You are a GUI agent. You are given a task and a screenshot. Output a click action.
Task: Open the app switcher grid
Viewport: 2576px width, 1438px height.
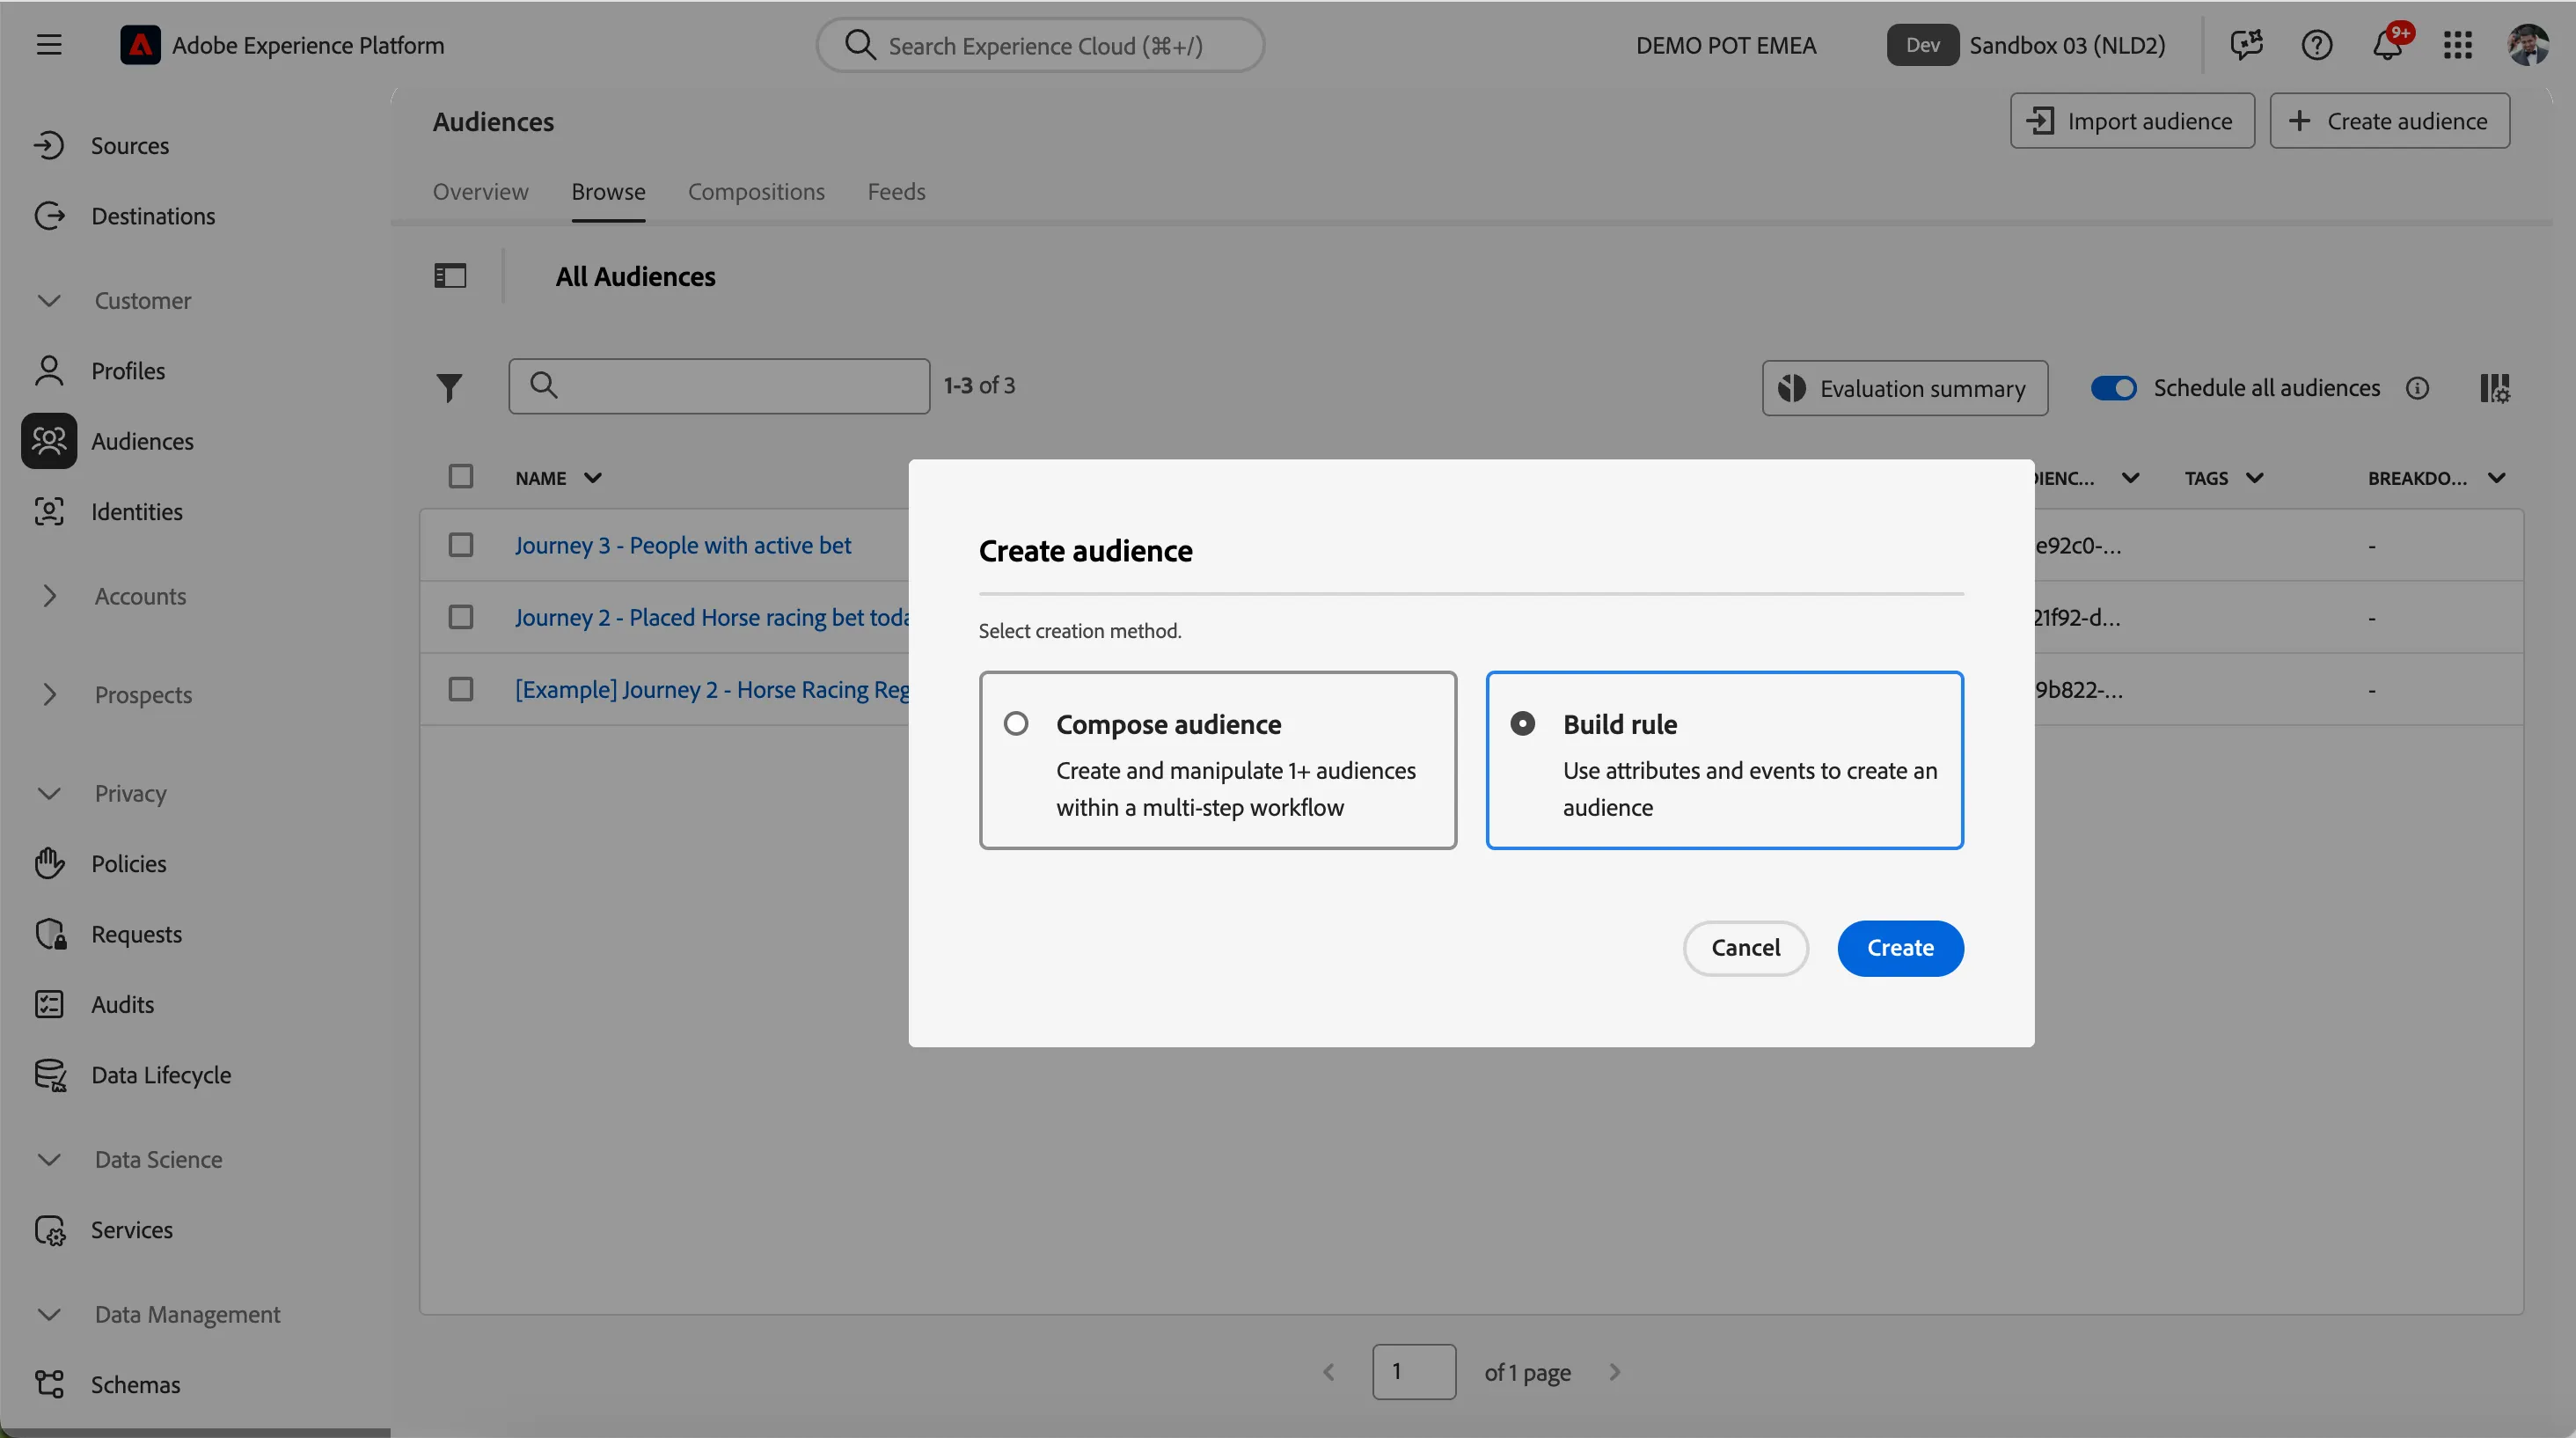coord(2457,45)
